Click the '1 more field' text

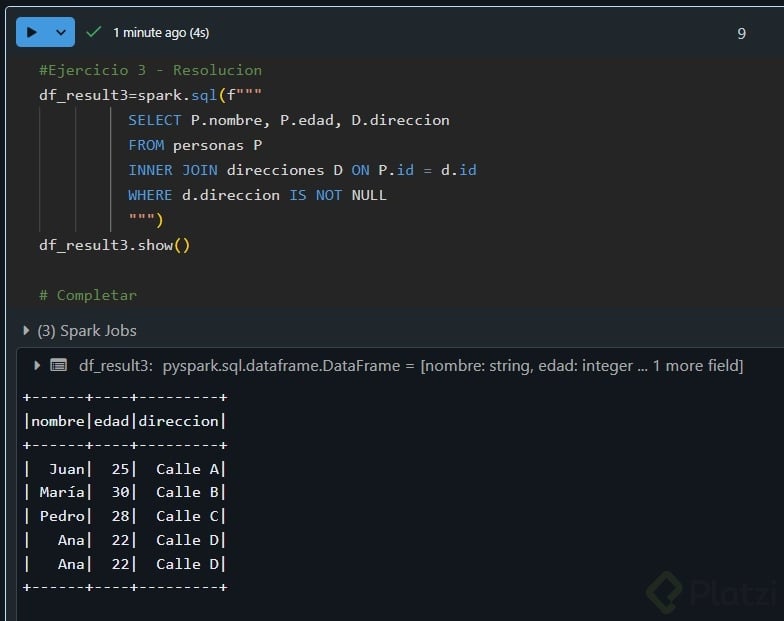[x=698, y=366]
